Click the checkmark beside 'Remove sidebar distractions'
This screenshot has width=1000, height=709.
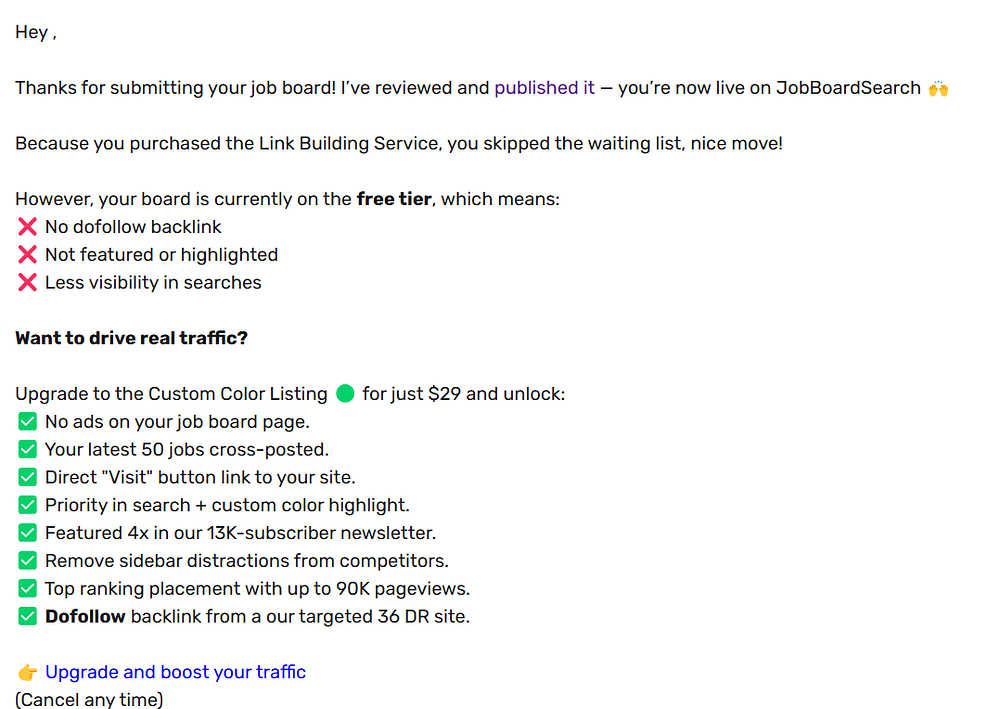pos(27,560)
